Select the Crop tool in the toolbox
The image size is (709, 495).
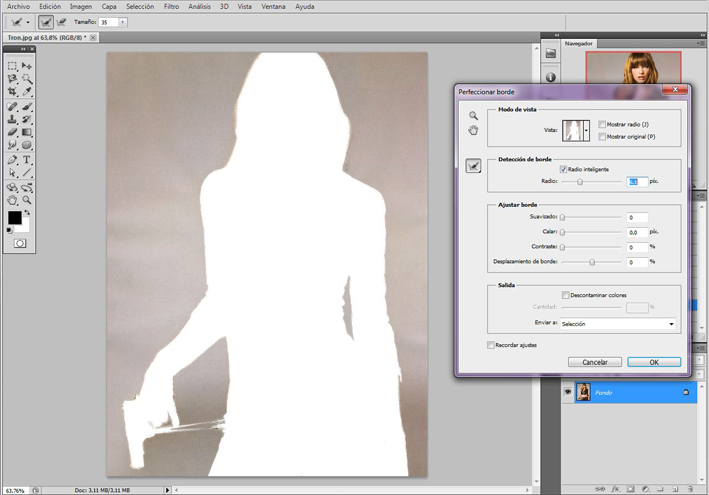coord(13,92)
